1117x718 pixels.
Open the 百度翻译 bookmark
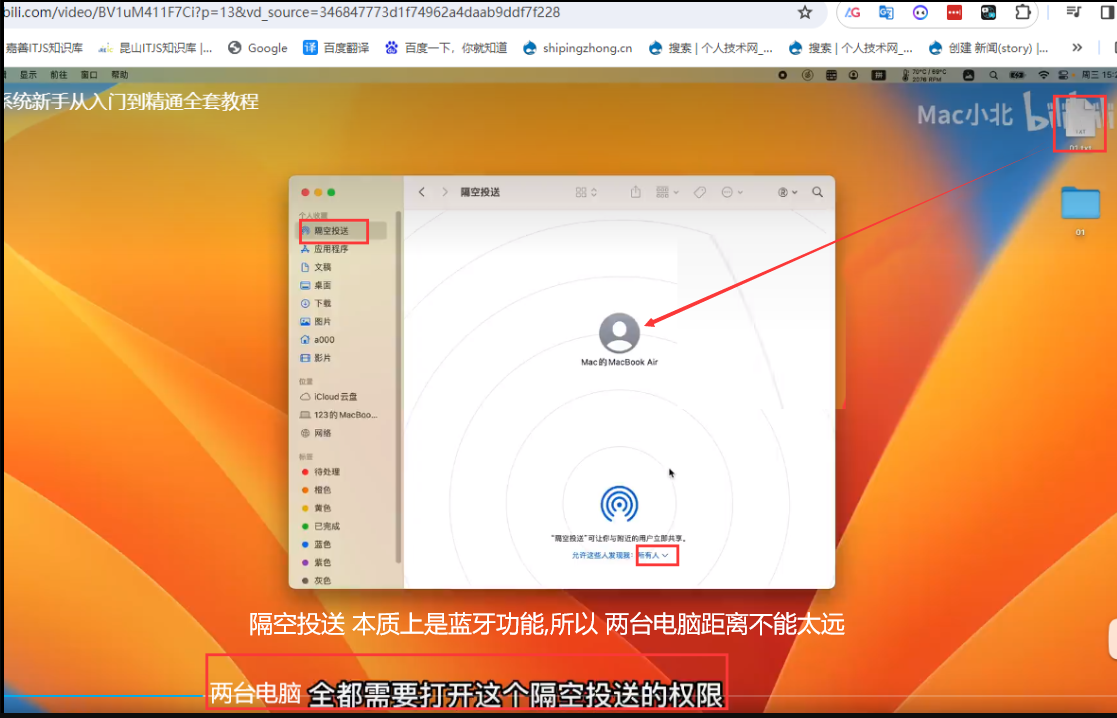(x=336, y=48)
